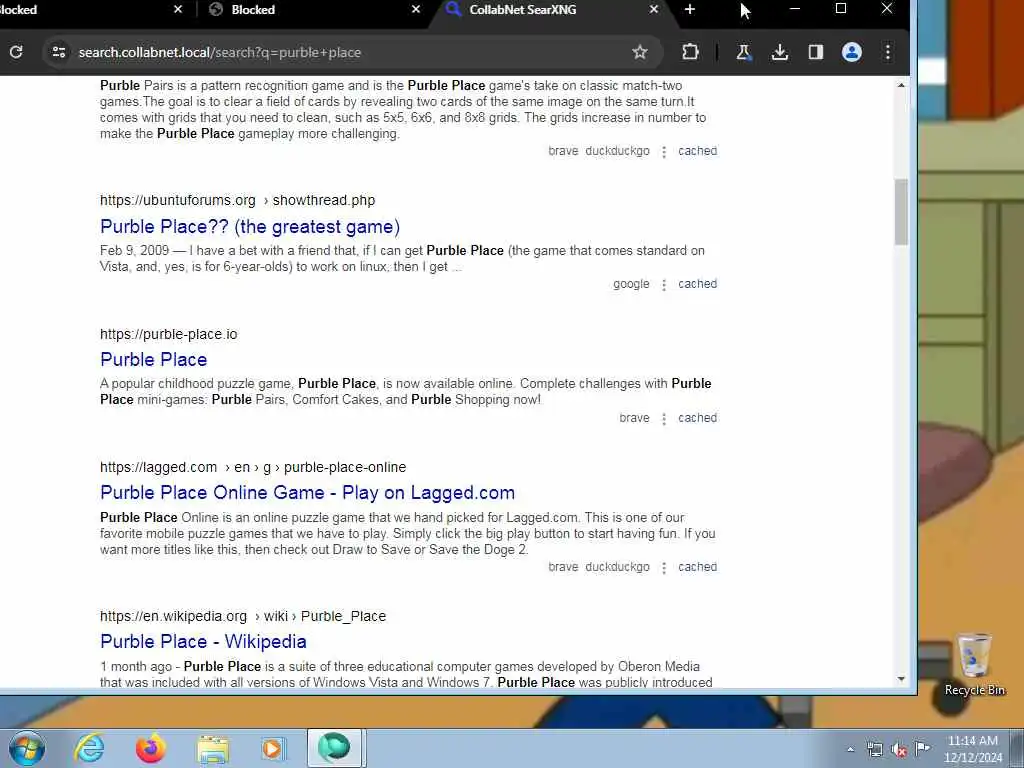Open muted volume tray icon
Viewport: 1024px width, 768px height.
[899, 749]
